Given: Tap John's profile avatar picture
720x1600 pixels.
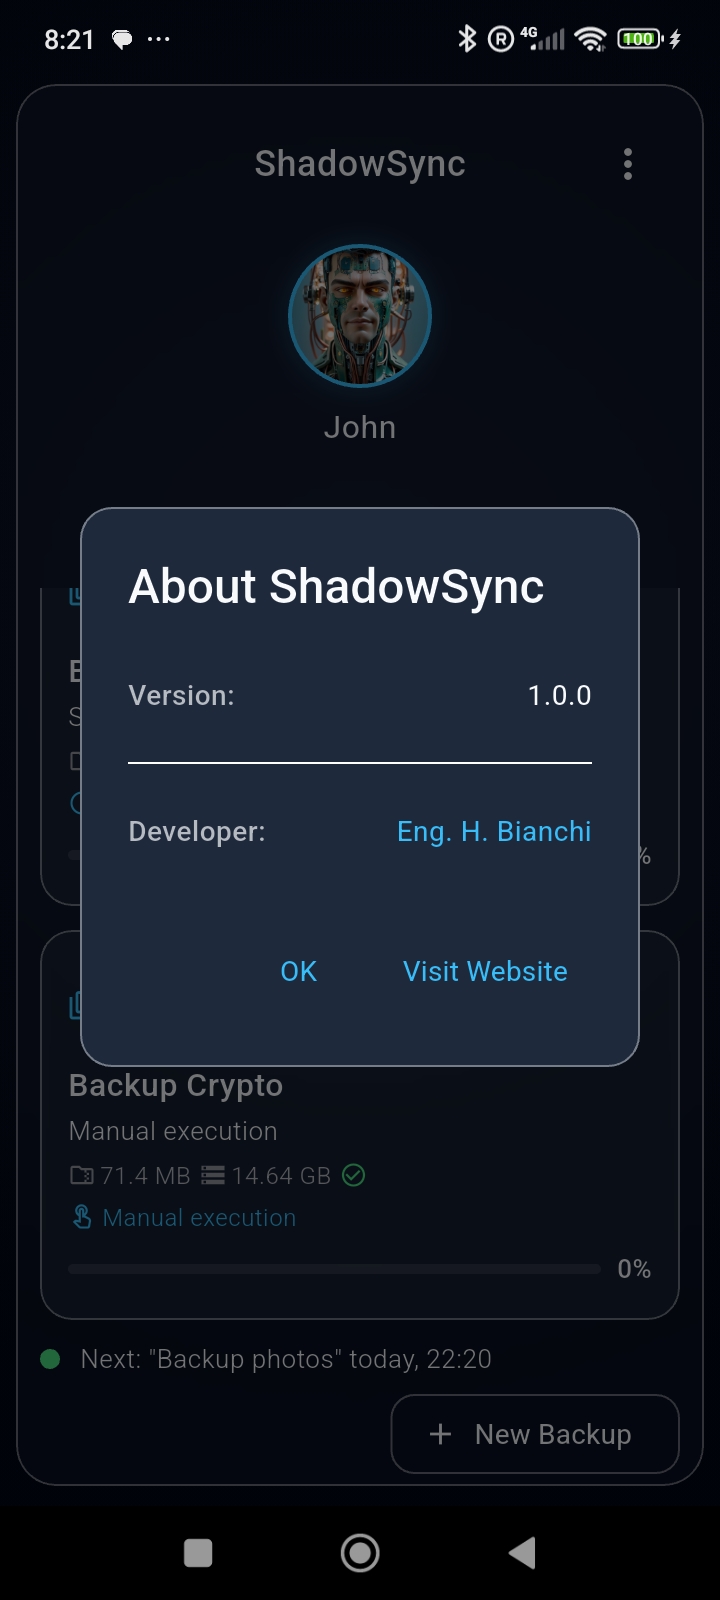Looking at the screenshot, I should [x=360, y=316].
